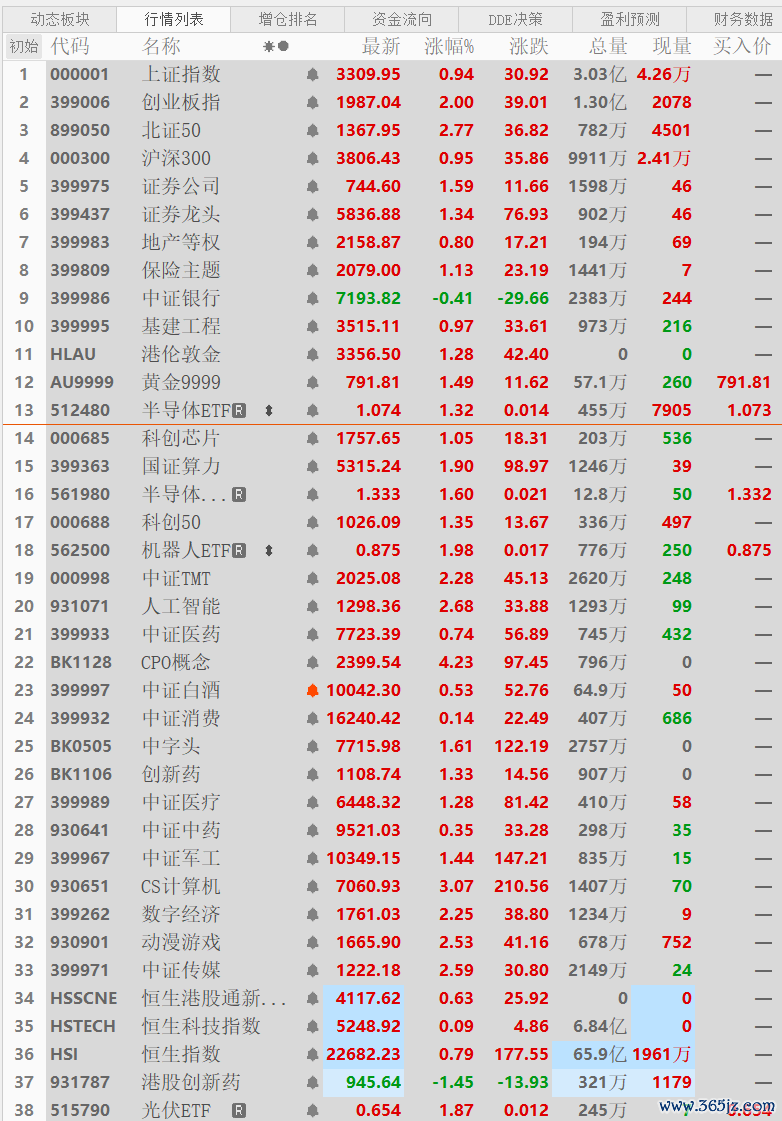Screen dimensions: 782x1121
Task: Select code HSSCNE in row 34
Action: 84,999
